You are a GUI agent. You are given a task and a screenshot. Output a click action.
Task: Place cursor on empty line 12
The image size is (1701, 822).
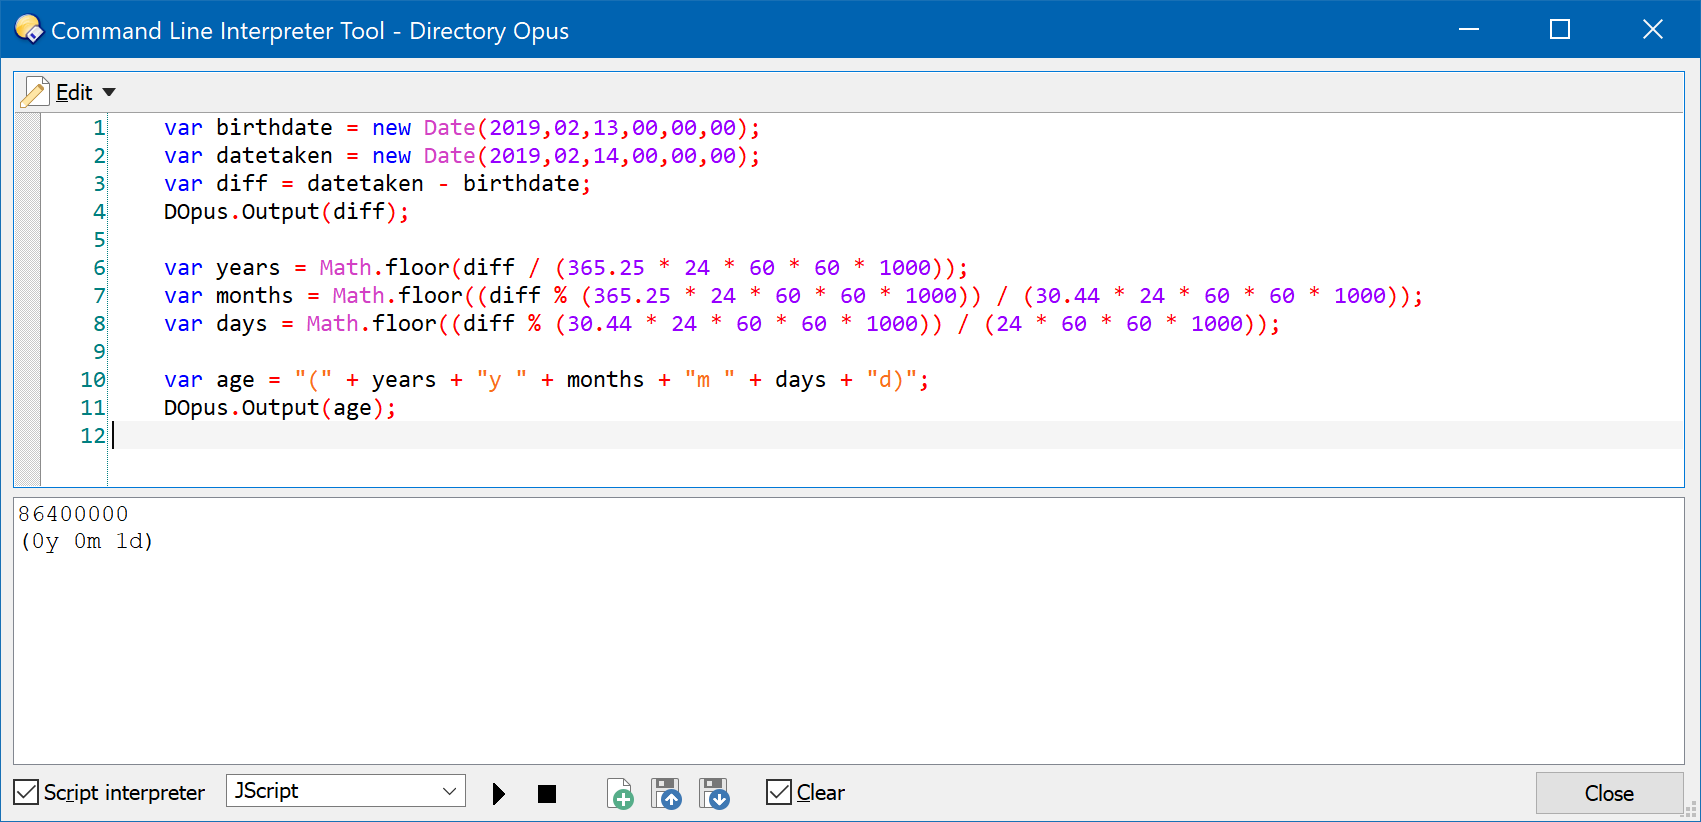pyautogui.click(x=898, y=435)
